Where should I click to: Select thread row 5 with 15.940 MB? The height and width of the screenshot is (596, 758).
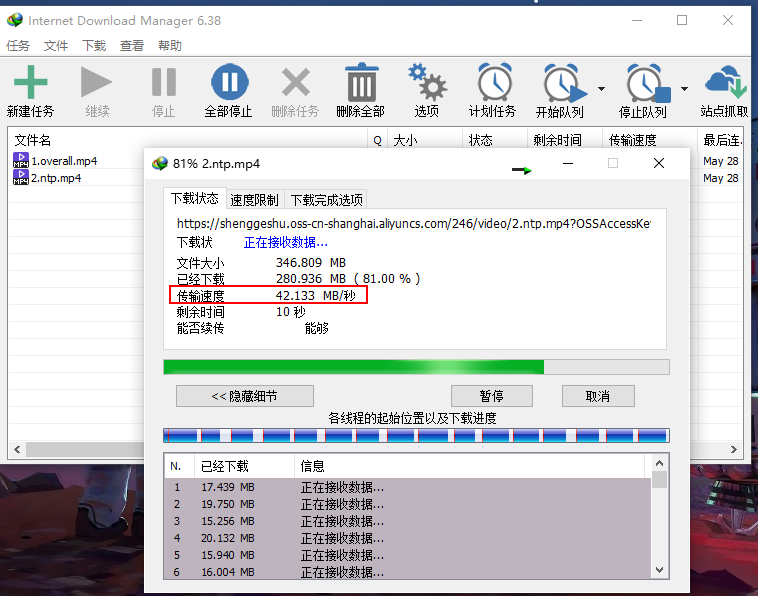point(408,555)
